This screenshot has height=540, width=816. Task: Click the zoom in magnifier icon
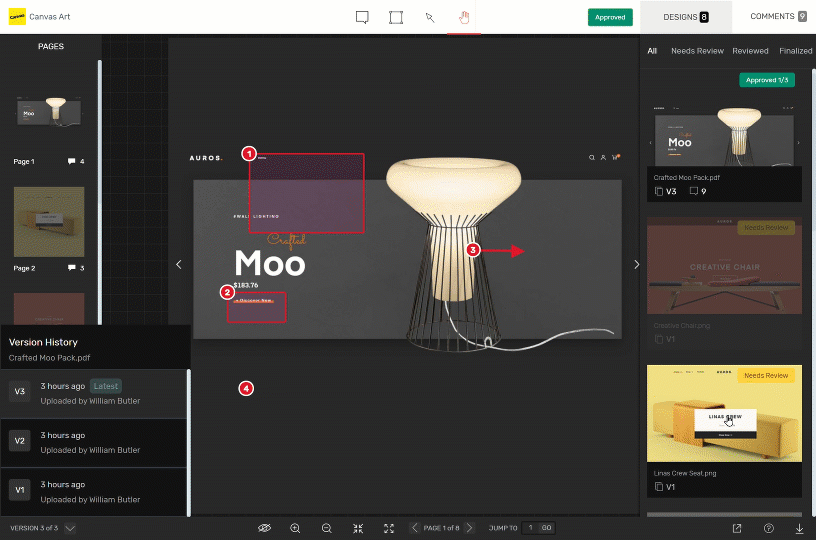point(295,528)
